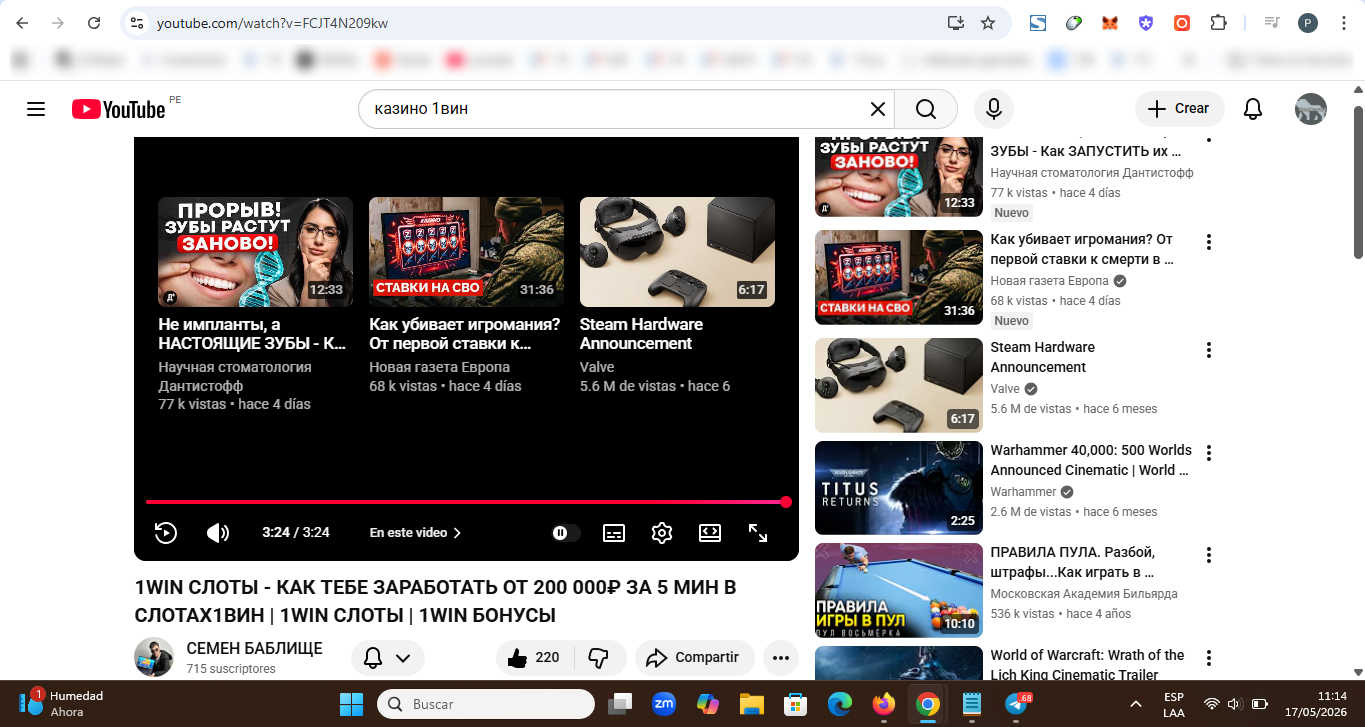
Task: View site information icon in address bar
Action: click(x=138, y=23)
